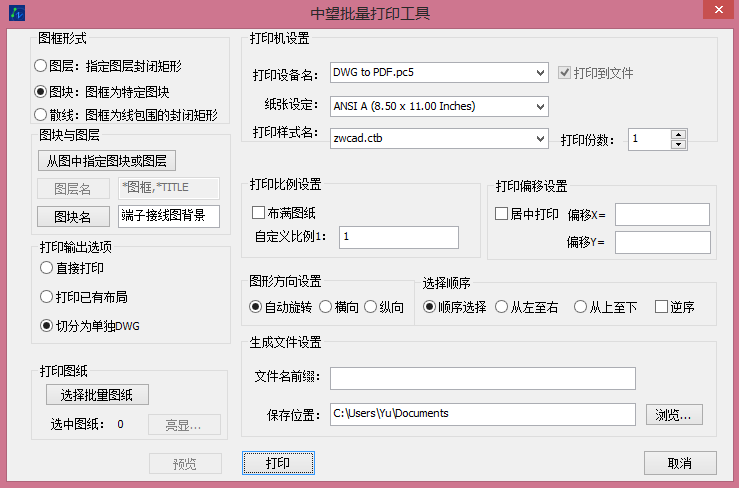This screenshot has height=488, width=739.
Task: Choose 直接打印 output option
Action: tap(46, 268)
